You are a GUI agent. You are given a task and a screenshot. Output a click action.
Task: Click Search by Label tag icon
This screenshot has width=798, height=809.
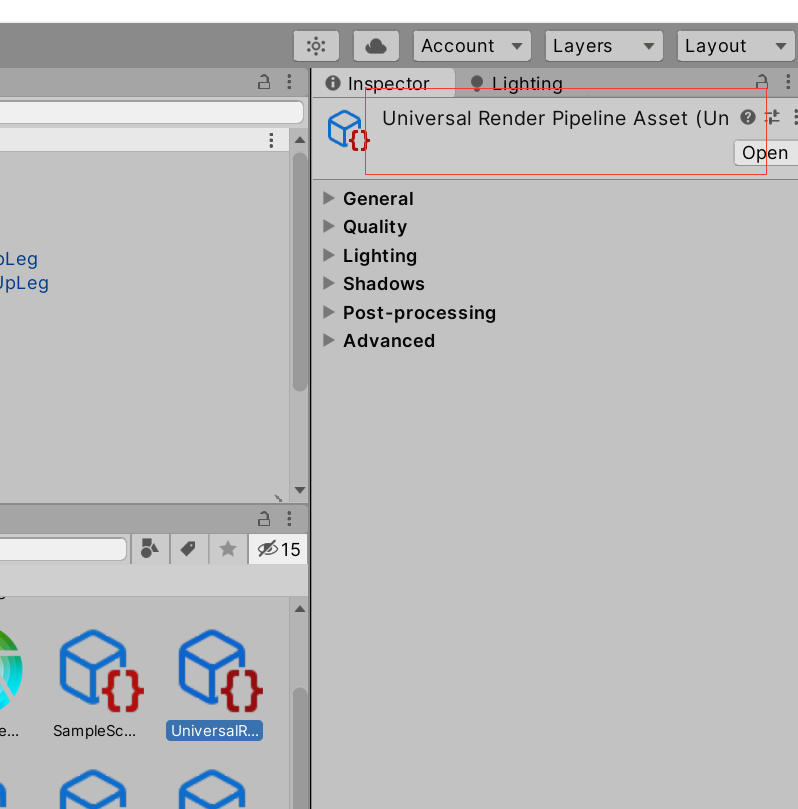point(188,548)
